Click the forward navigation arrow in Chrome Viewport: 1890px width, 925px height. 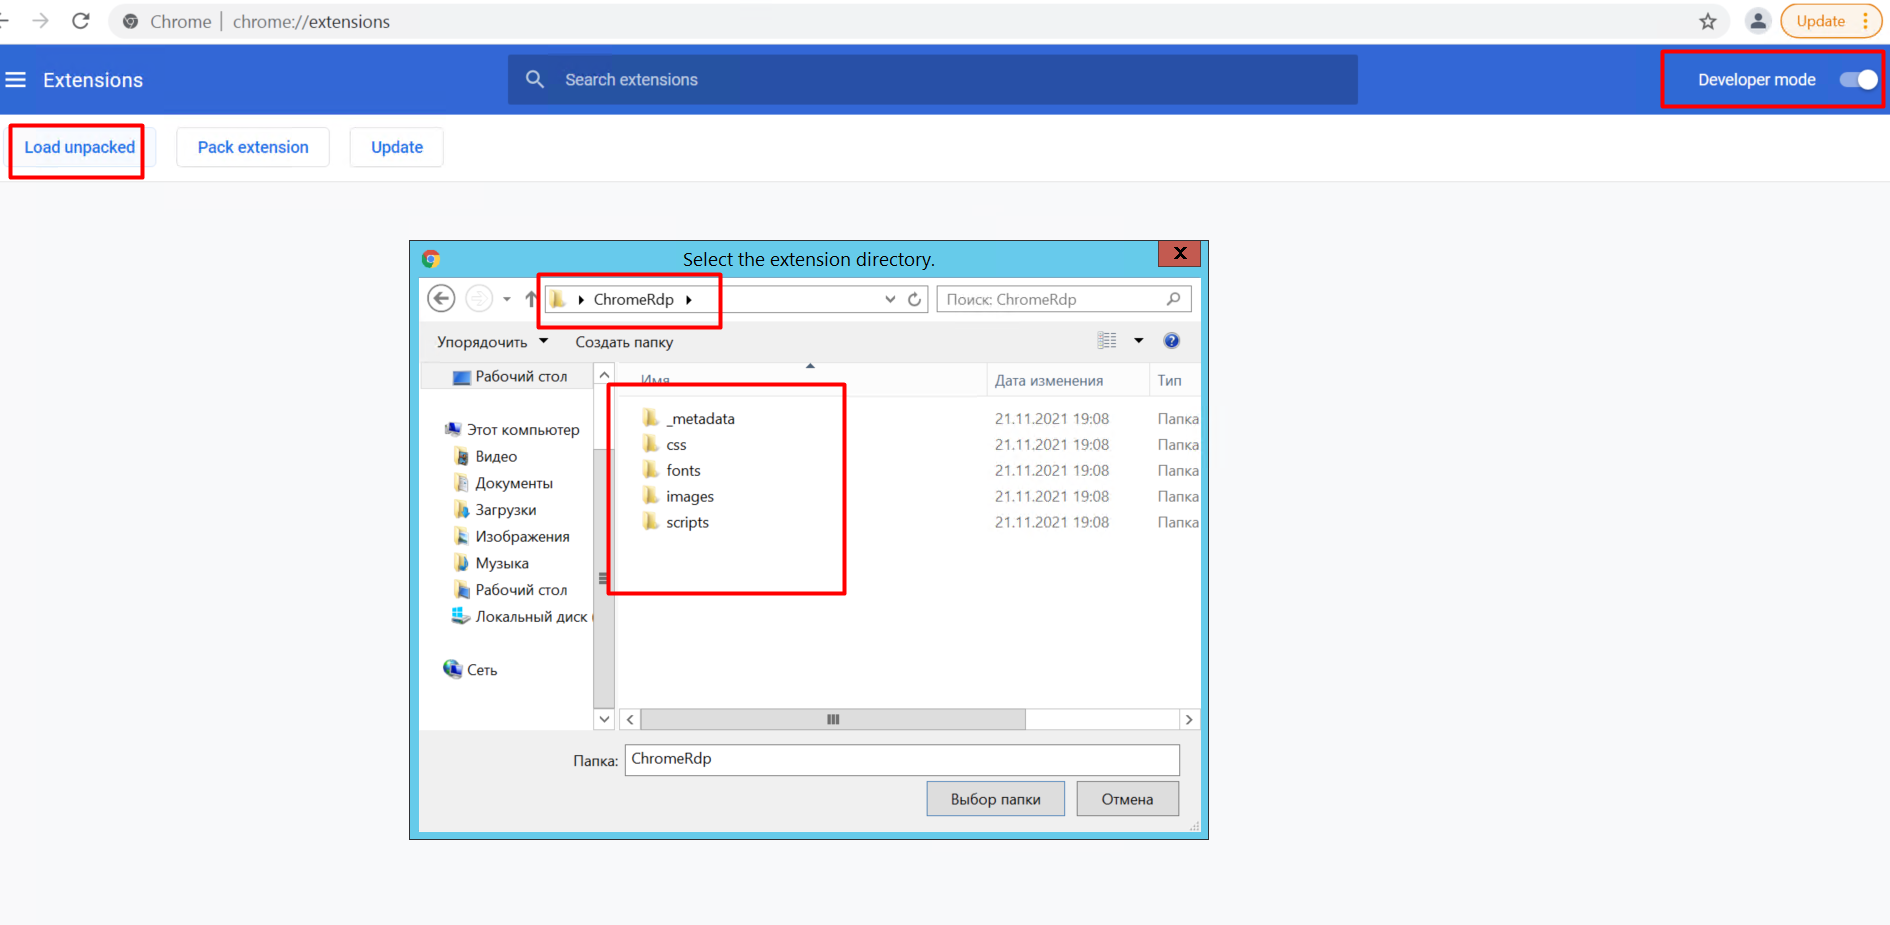coord(40,21)
